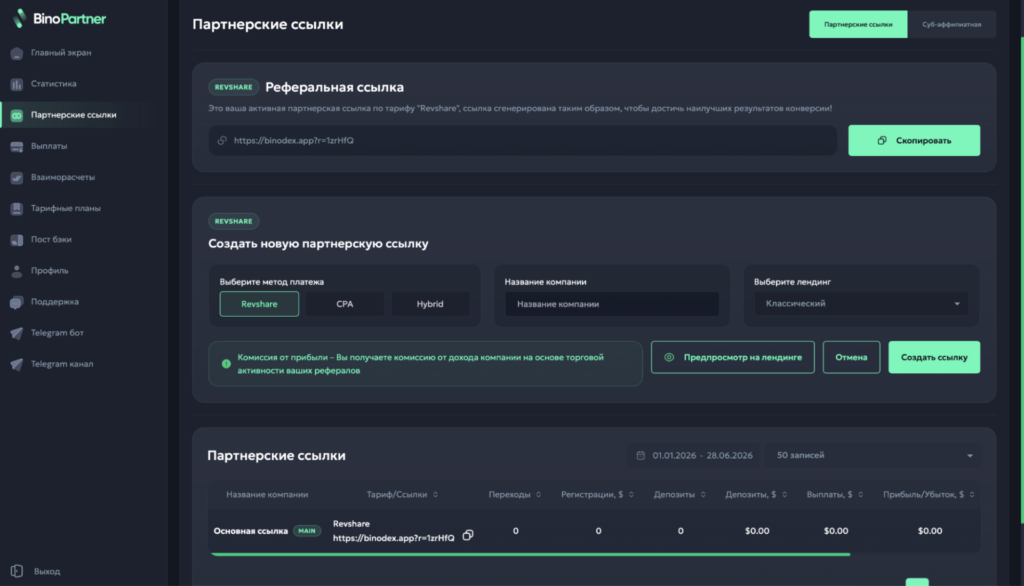Click the BinoPartner logo
This screenshot has width=1024, height=586.
pos(59,18)
